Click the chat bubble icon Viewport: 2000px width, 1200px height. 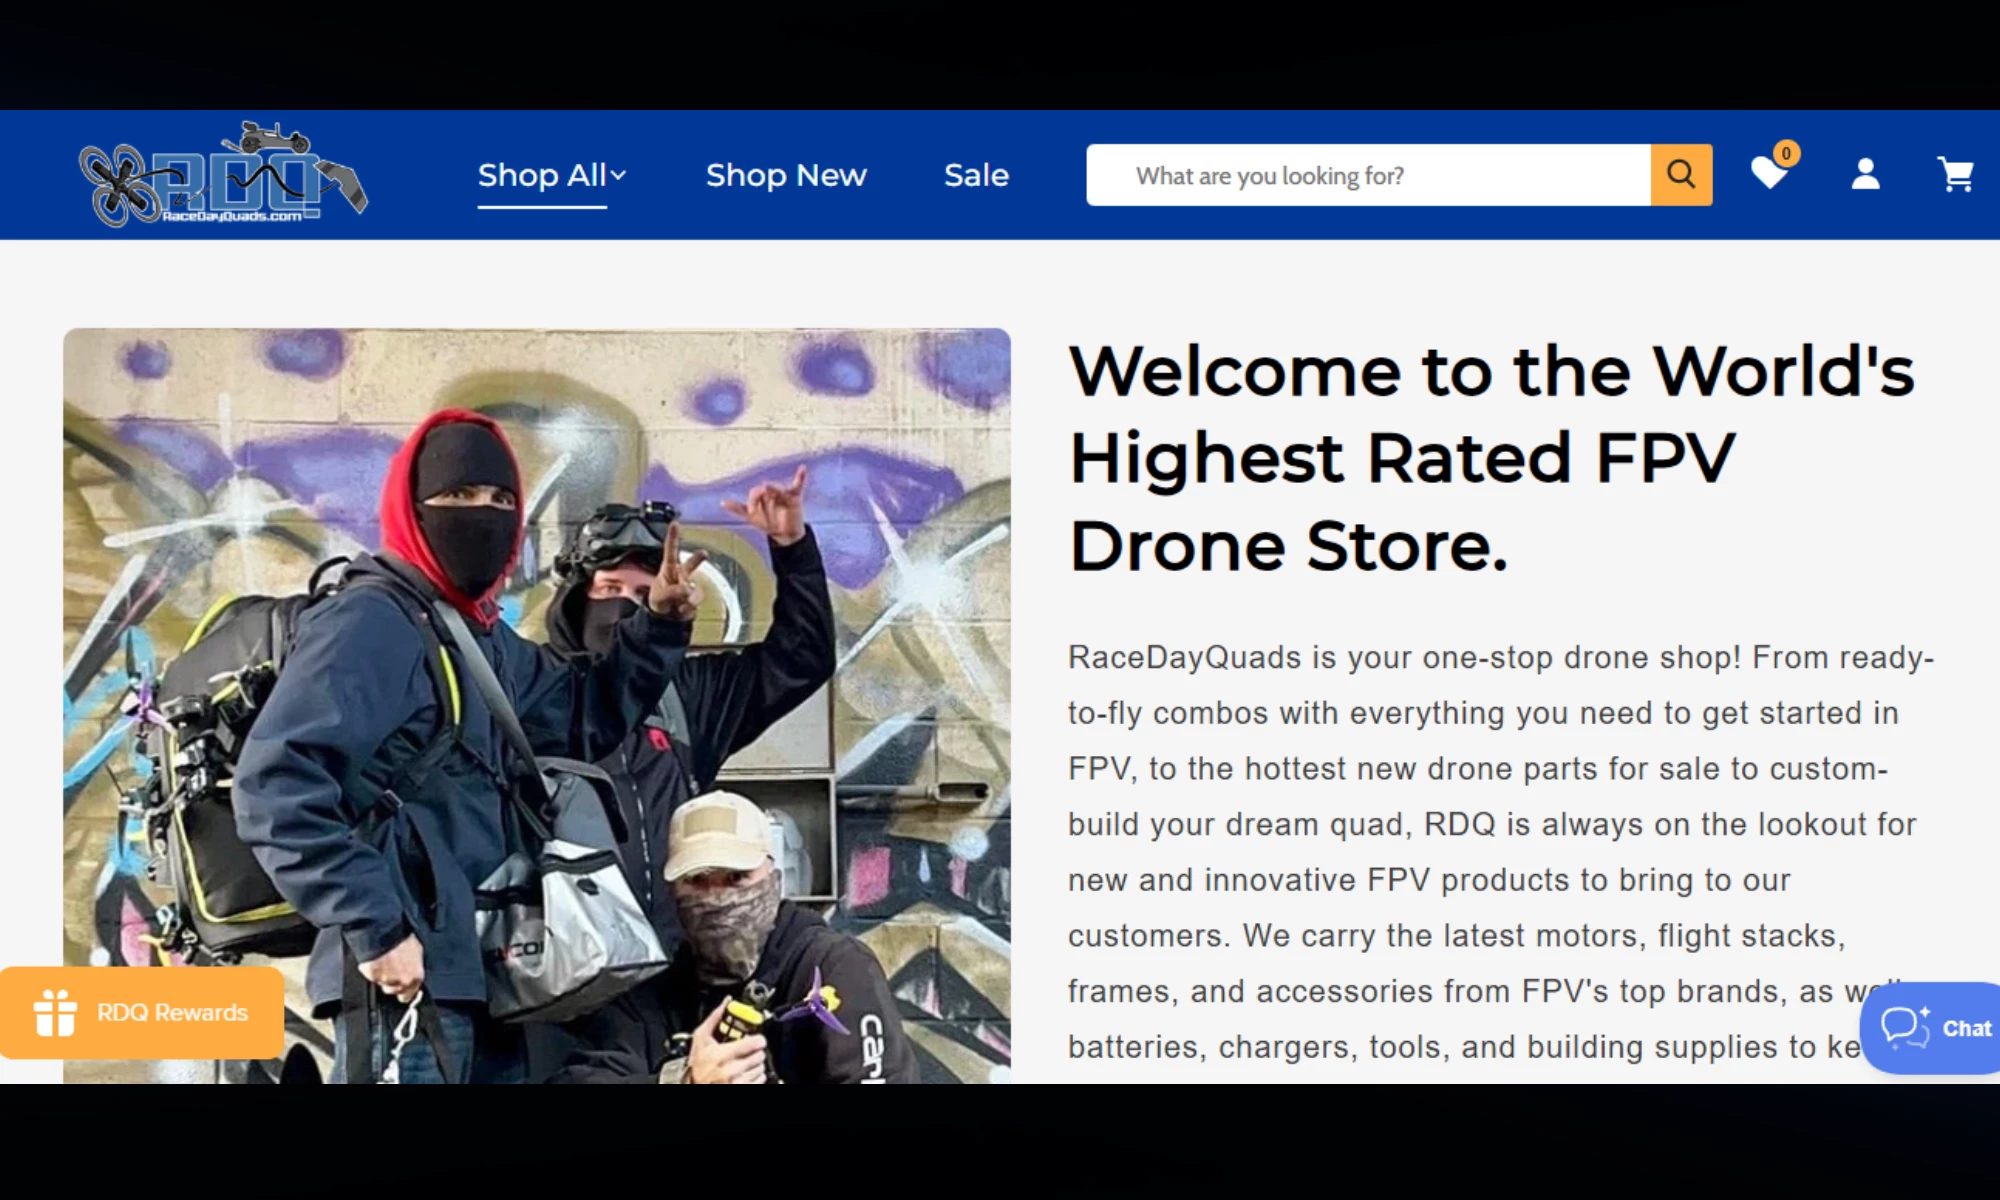[x=1904, y=1027]
